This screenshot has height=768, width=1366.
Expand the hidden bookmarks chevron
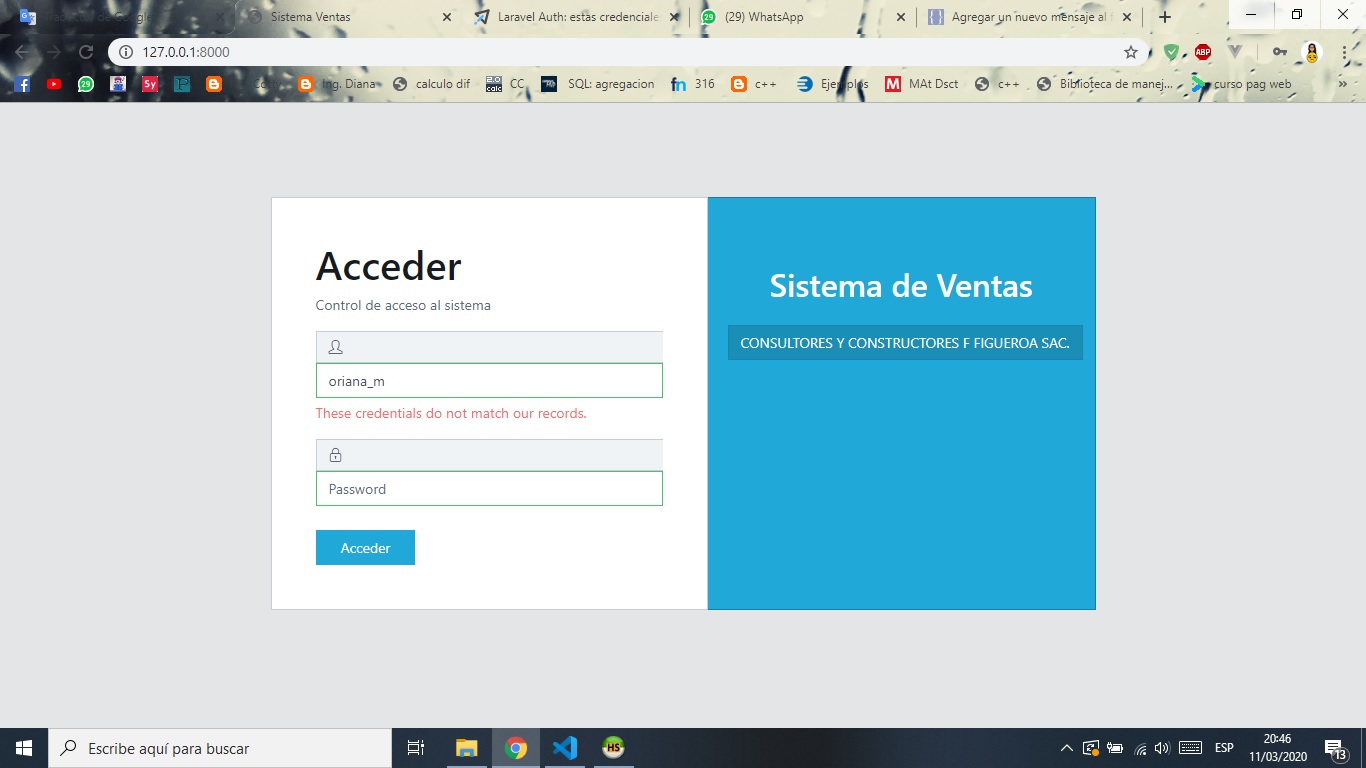pos(1343,85)
